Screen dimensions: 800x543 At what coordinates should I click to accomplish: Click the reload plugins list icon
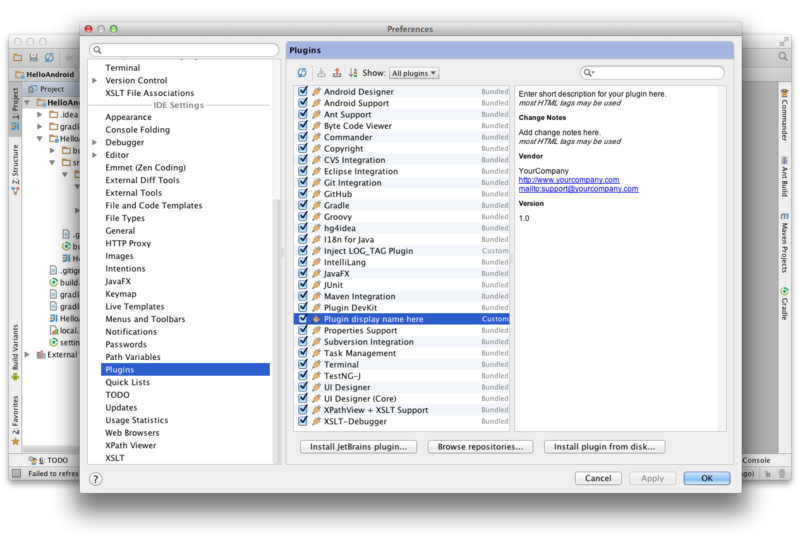coord(302,73)
